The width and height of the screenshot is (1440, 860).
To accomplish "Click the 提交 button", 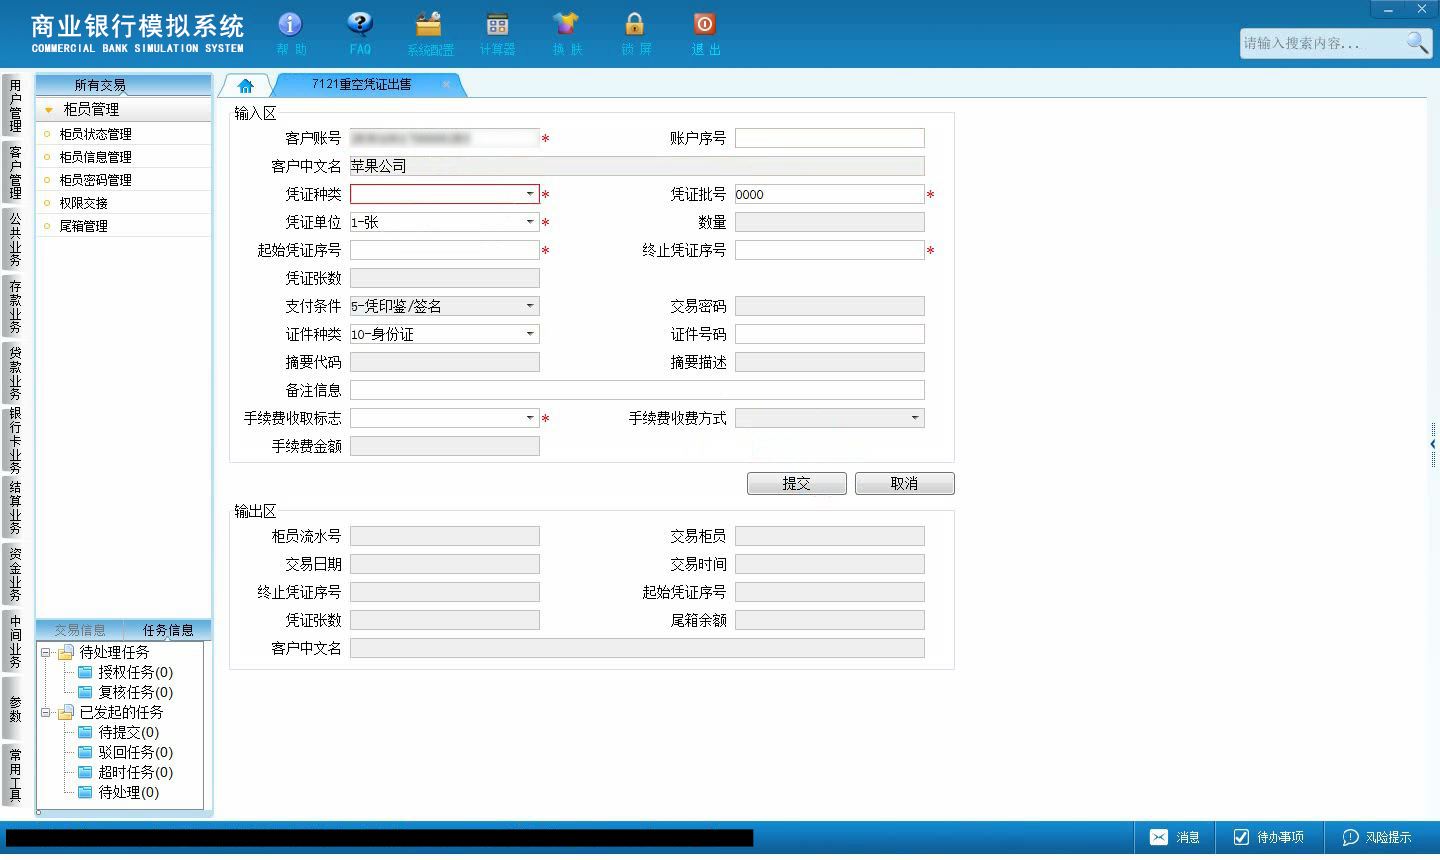I will point(797,483).
